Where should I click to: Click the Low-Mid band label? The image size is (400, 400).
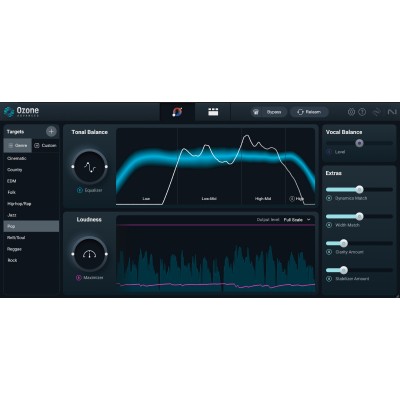pos(209,199)
